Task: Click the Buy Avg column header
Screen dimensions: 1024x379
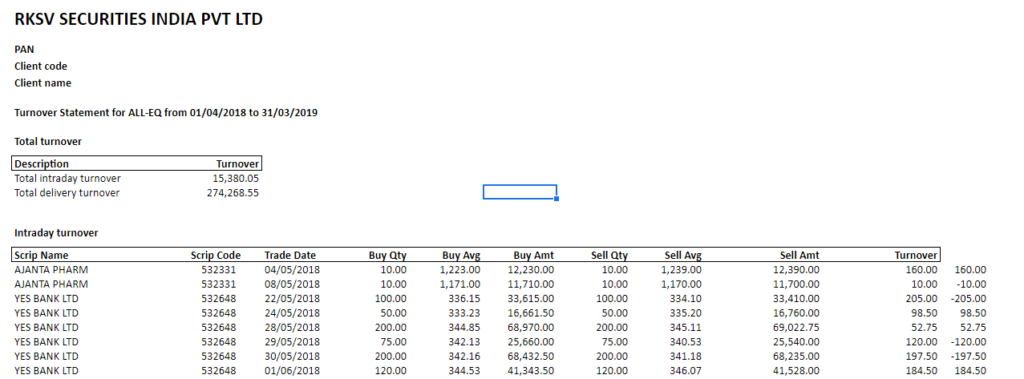Action: (461, 255)
